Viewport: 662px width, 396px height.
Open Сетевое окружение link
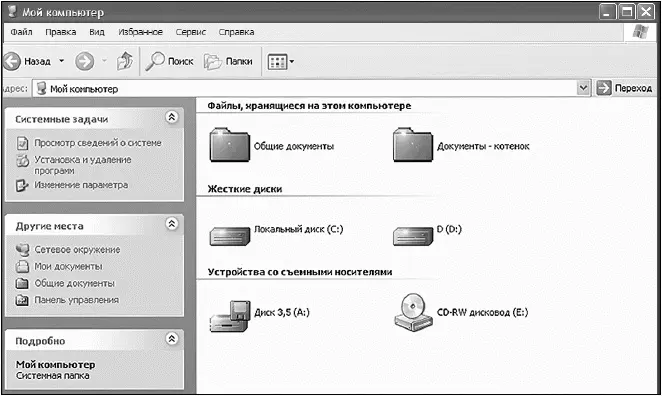pos(77,250)
